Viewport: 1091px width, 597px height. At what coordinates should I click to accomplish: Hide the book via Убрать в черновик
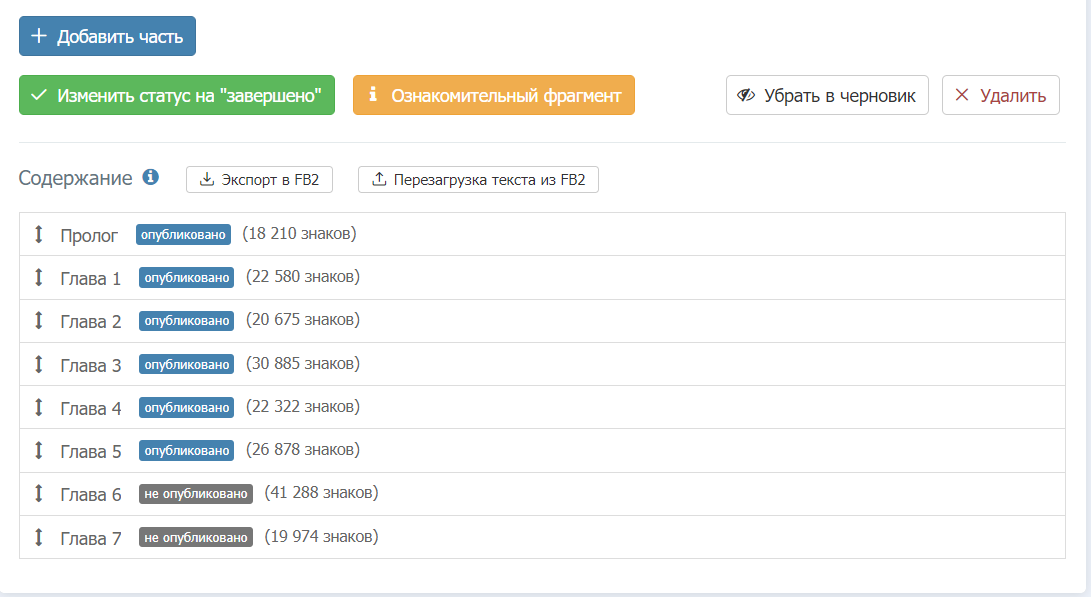pos(827,95)
